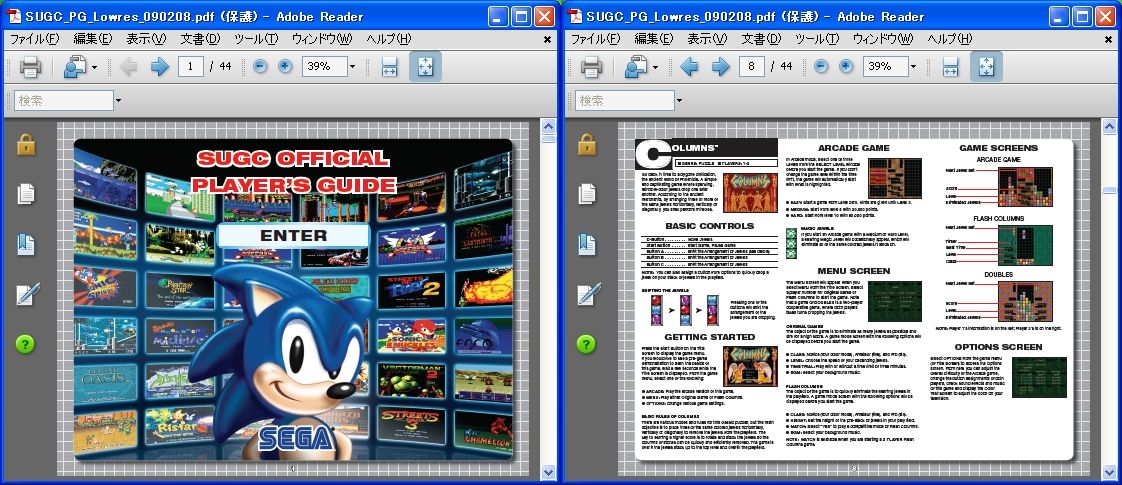Open Bookmarks panel icon in right window sidebar
This screenshot has width=1122, height=485.
click(x=587, y=243)
